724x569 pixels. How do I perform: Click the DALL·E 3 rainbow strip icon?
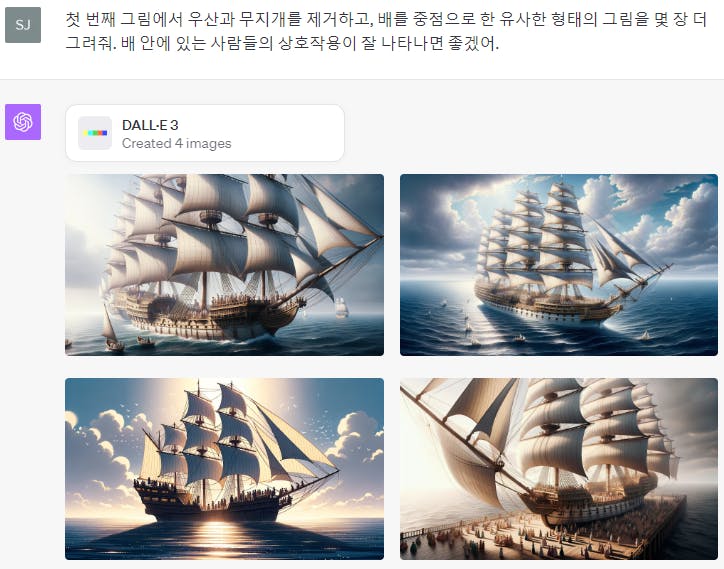click(95, 133)
